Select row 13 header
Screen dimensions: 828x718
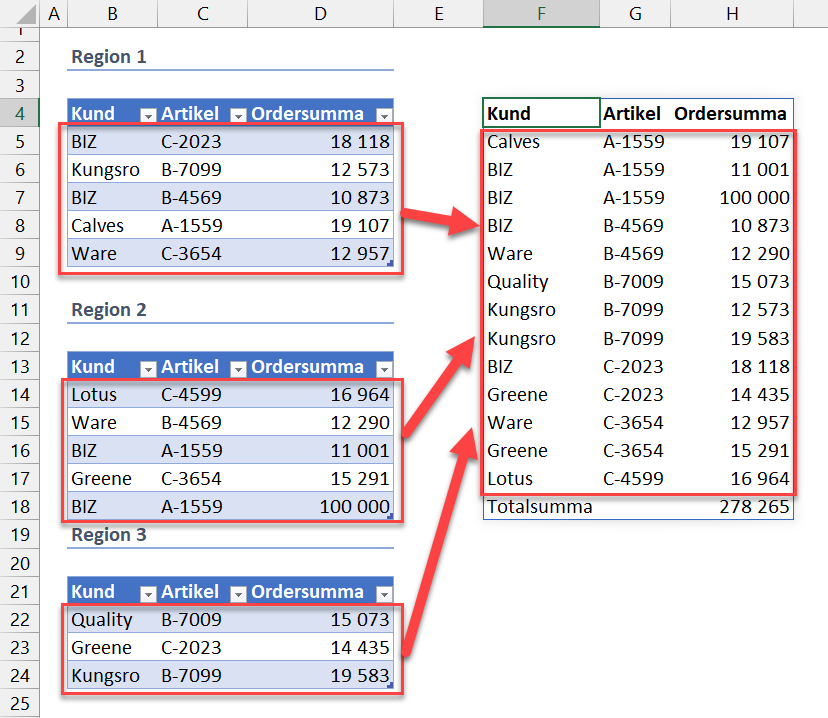20,366
